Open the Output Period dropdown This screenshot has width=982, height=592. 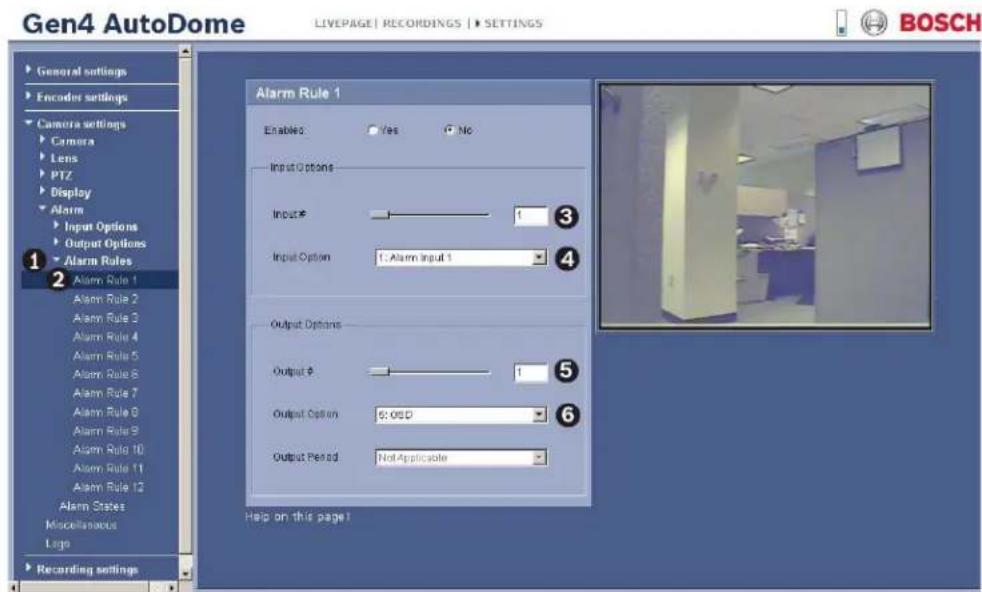[x=461, y=457]
